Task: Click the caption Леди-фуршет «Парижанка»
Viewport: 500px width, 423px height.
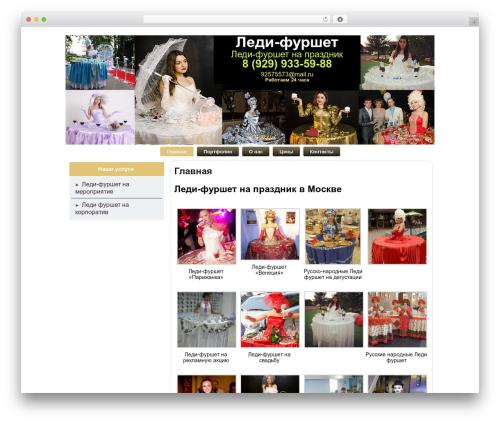Action: pyautogui.click(x=206, y=274)
